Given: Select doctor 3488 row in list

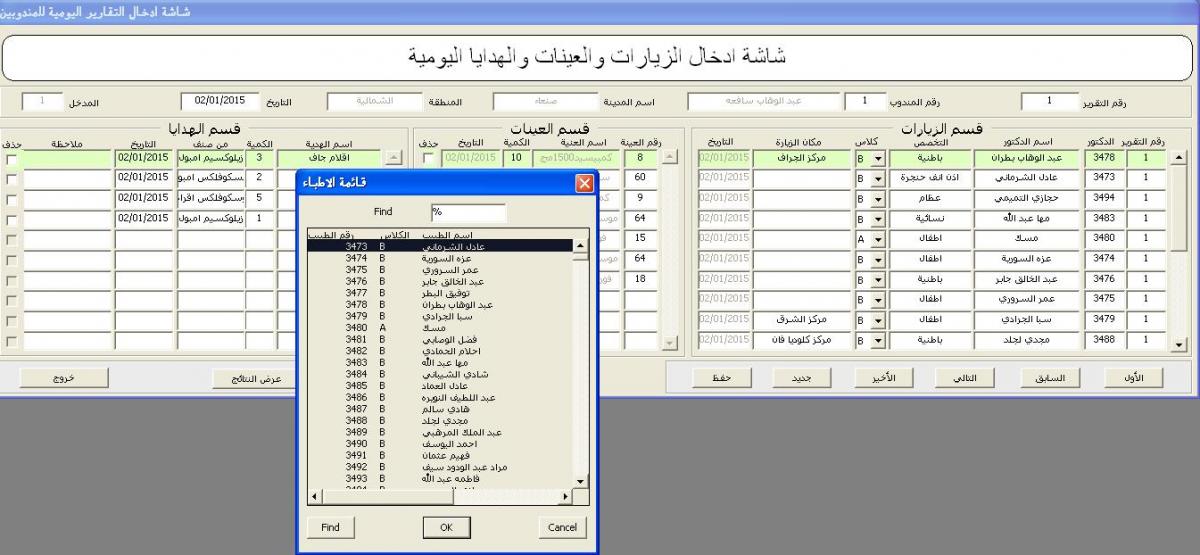Looking at the screenshot, I should point(440,421).
